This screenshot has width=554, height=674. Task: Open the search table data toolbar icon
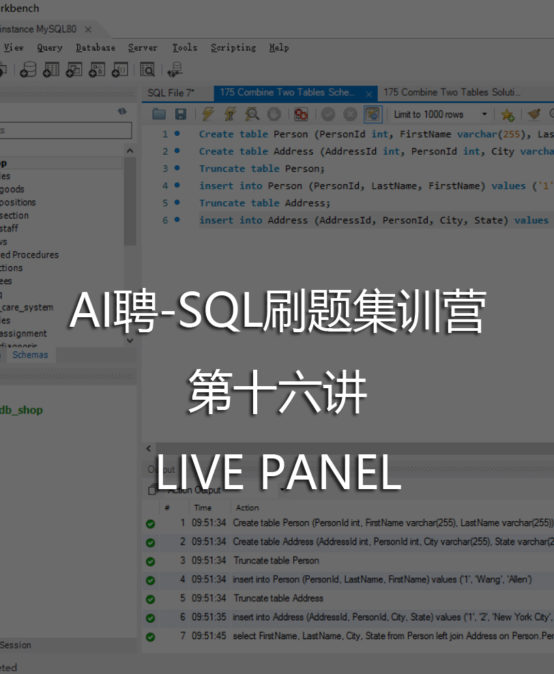(x=147, y=69)
